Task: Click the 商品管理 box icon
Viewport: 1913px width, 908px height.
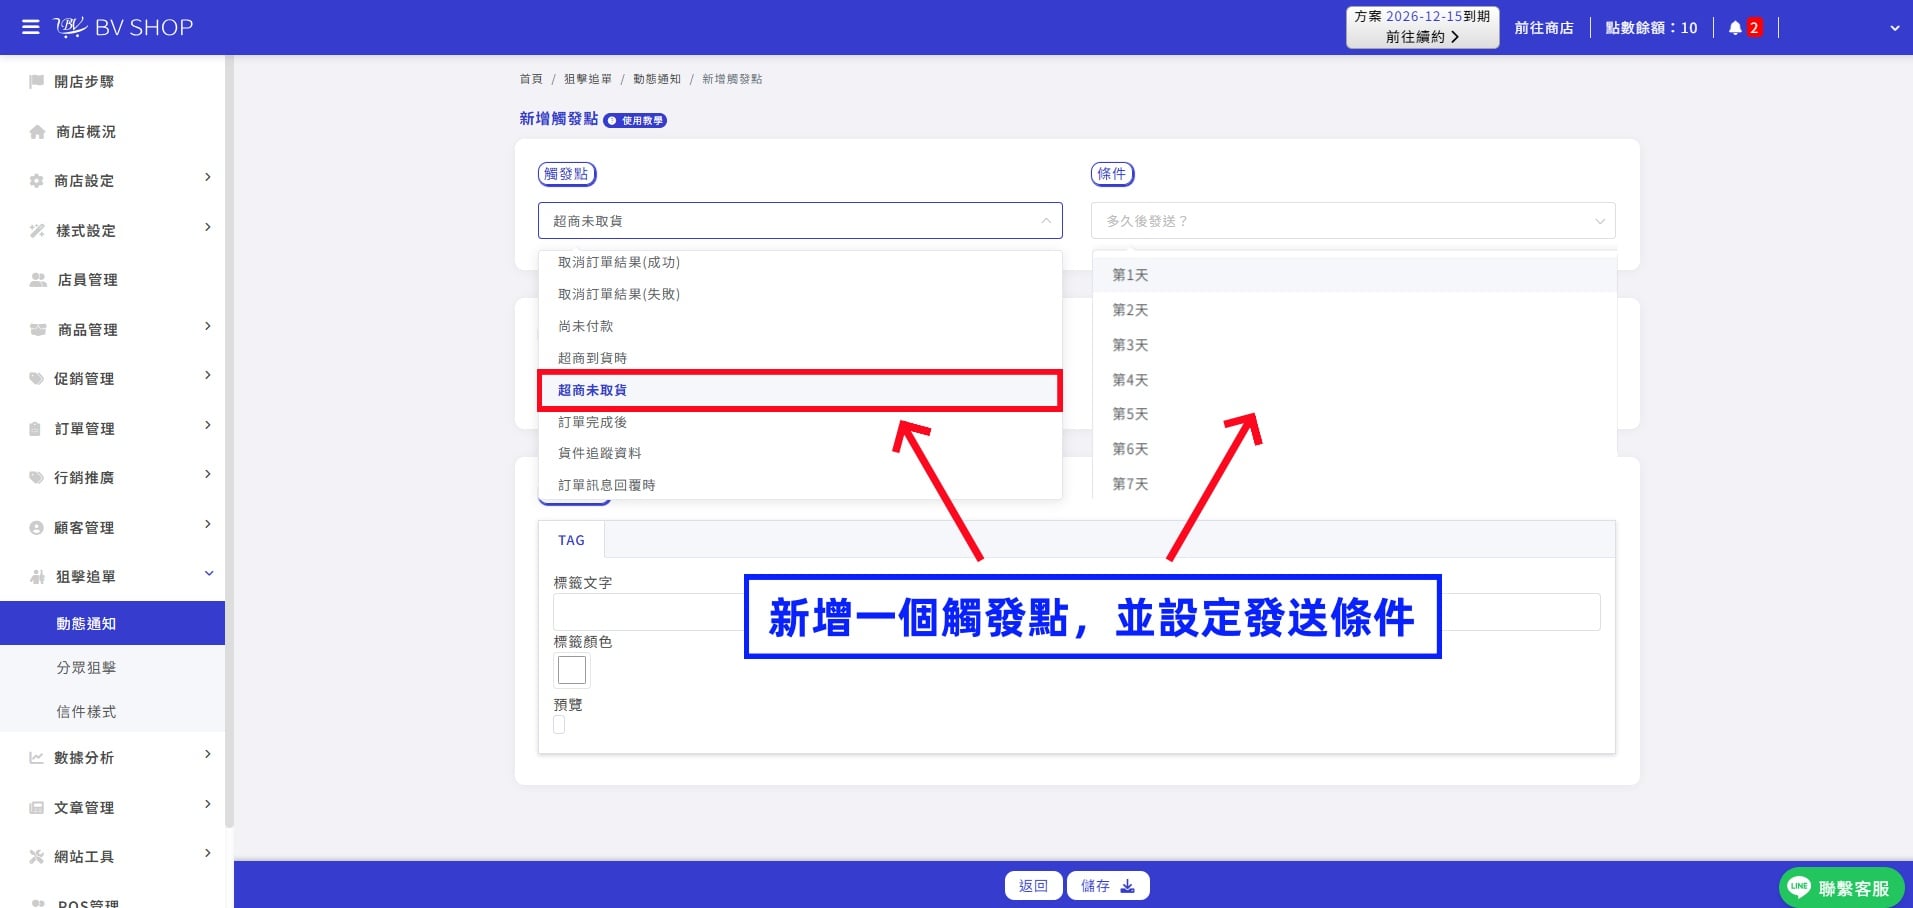Action: (38, 330)
